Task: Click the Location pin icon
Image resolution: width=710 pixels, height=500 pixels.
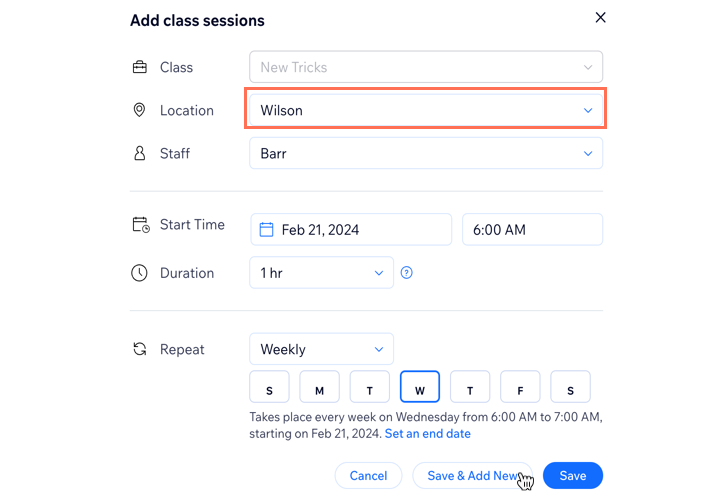Action: [140, 110]
